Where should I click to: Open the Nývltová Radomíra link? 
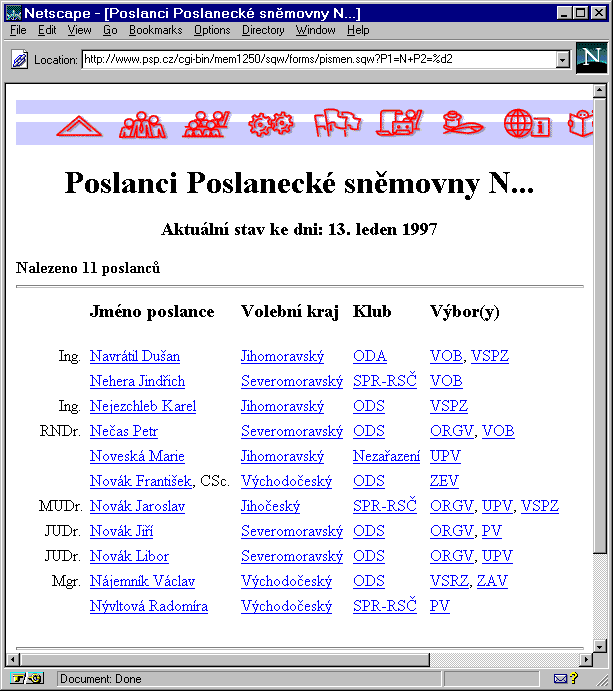tap(149, 606)
